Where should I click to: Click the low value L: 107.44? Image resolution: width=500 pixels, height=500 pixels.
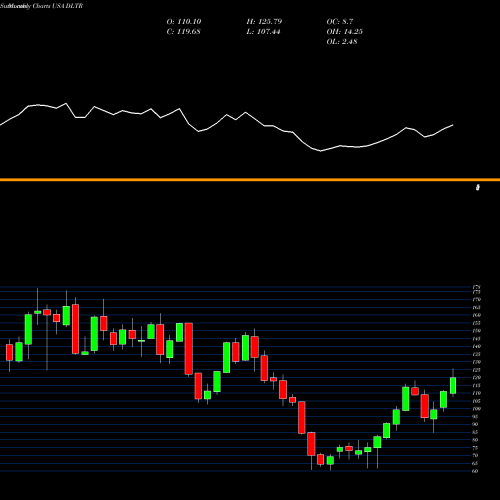[x=263, y=31]
